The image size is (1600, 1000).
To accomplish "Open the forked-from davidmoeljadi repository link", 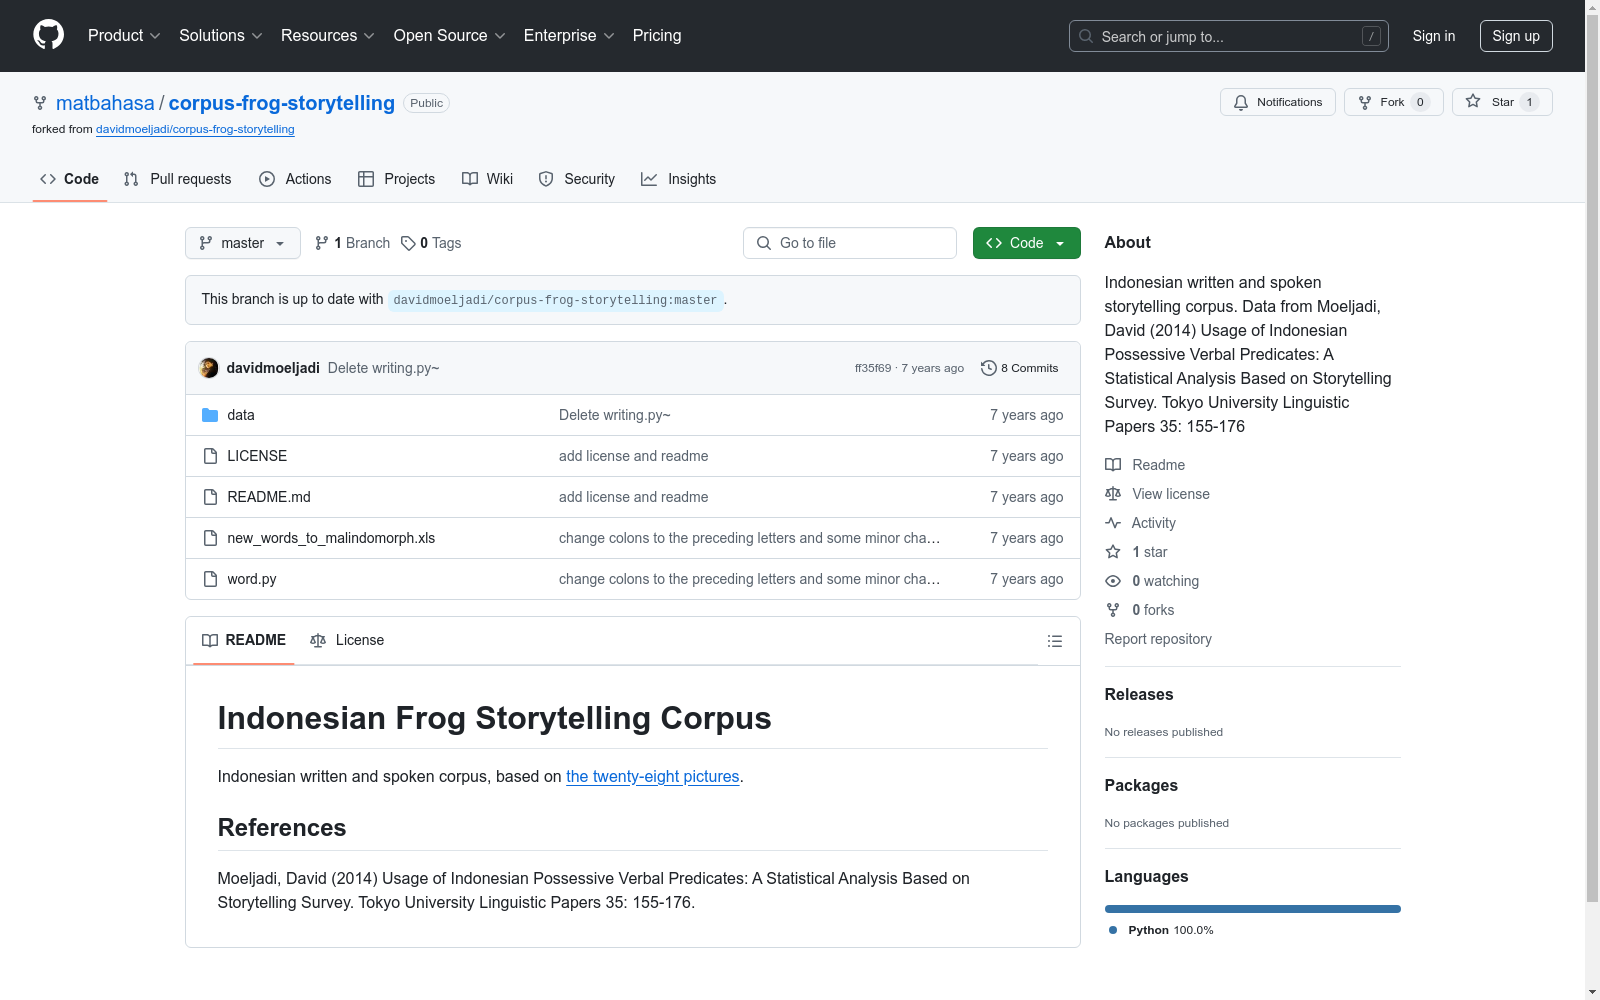I will [195, 129].
